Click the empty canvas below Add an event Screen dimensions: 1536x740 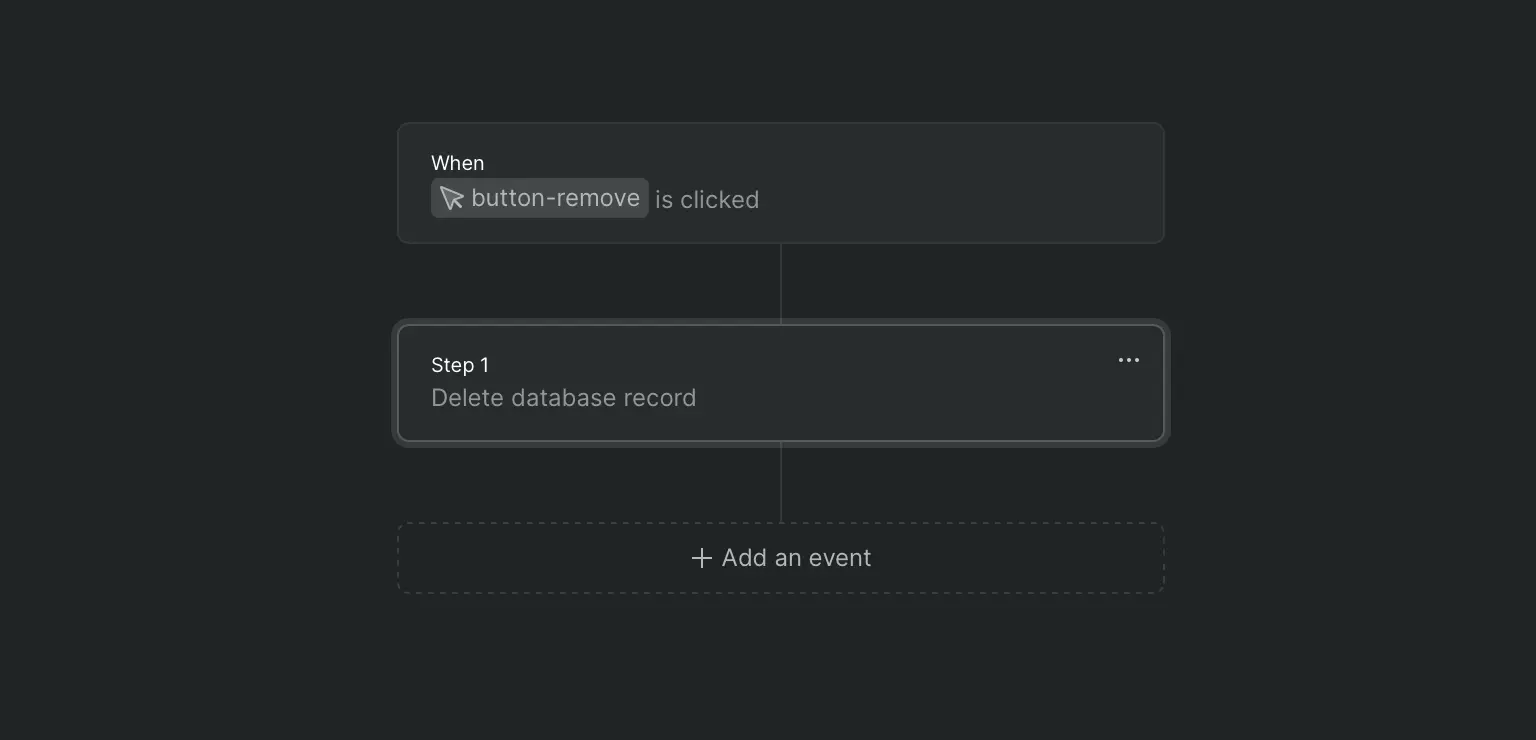click(x=781, y=666)
